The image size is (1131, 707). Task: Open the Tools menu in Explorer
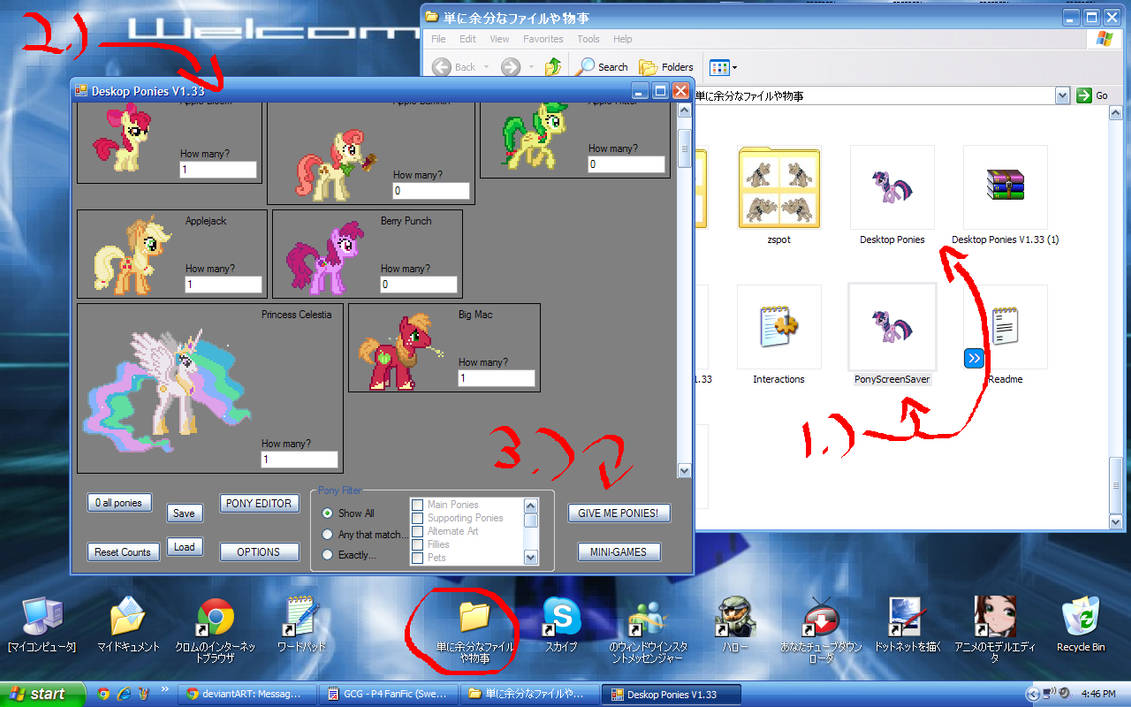pyautogui.click(x=588, y=39)
